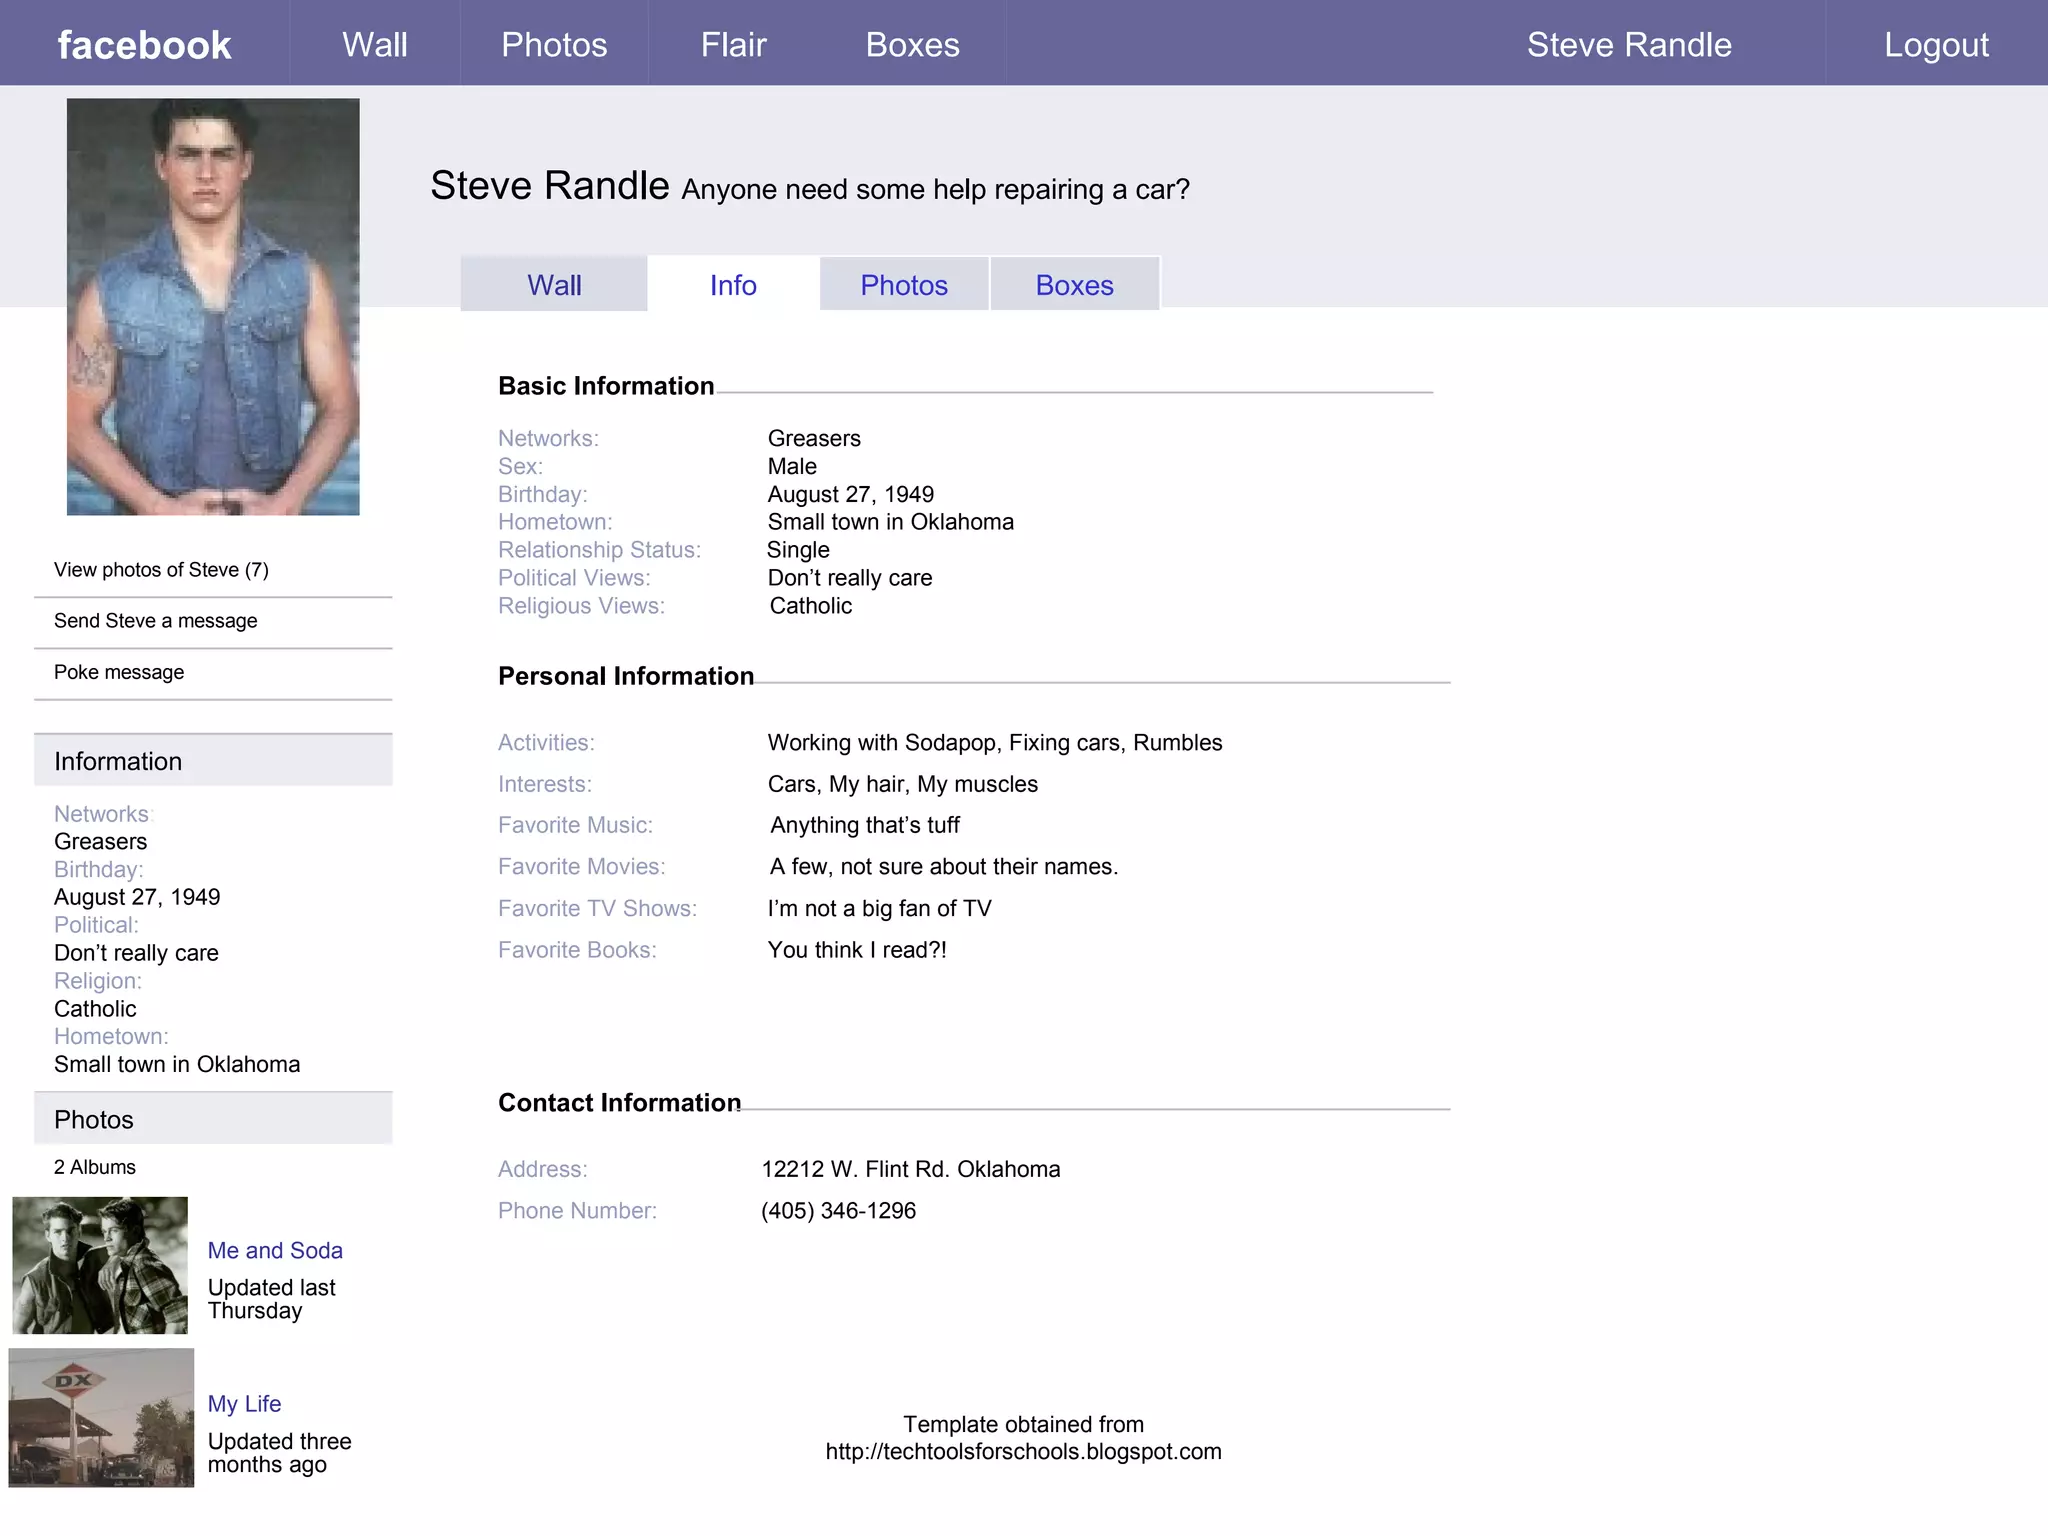Viewport: 2048px width, 1536px height.
Task: Click Send Steve a message
Action: 155,621
